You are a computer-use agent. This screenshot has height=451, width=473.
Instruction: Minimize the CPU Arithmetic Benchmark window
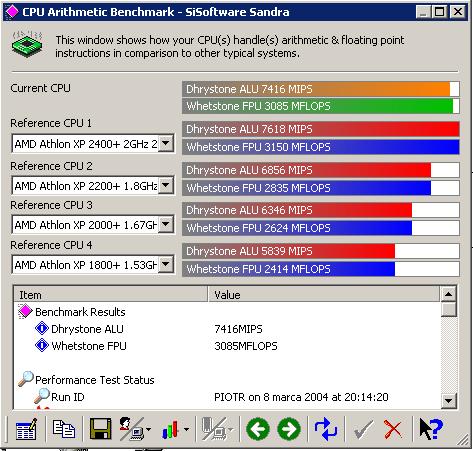pyautogui.click(x=423, y=12)
